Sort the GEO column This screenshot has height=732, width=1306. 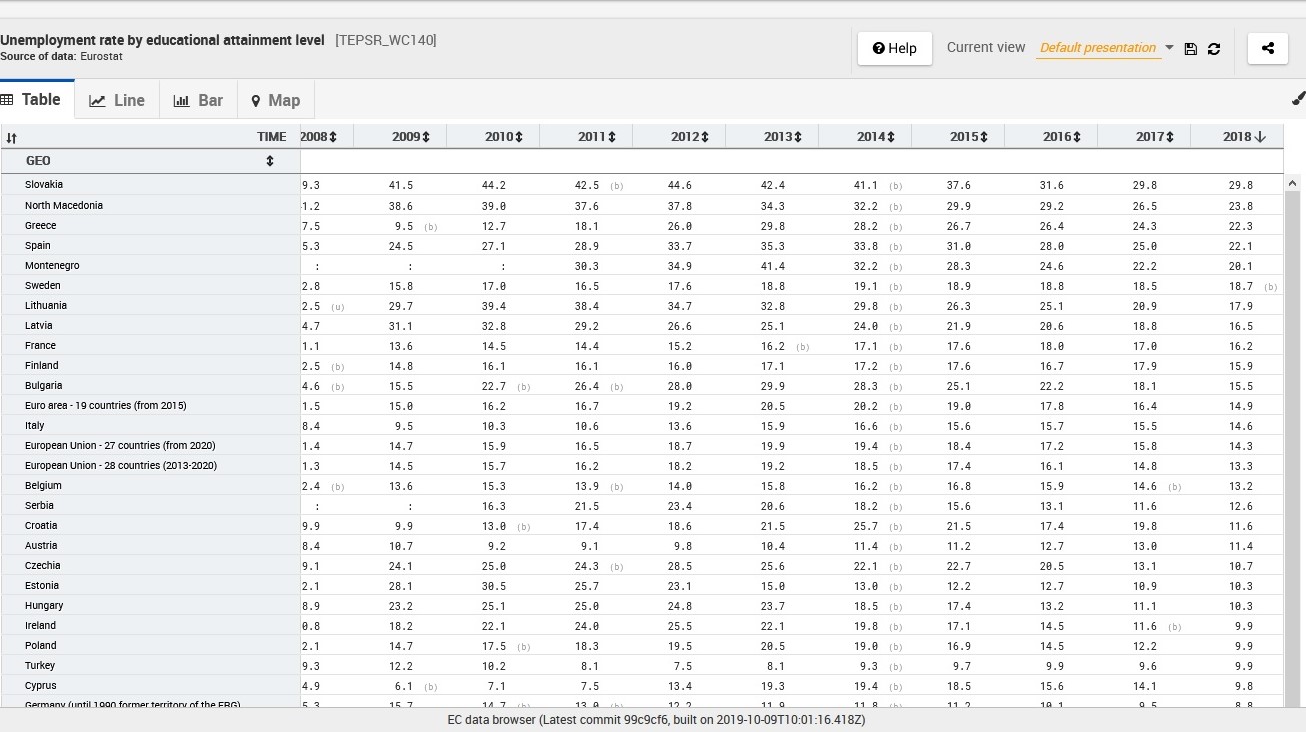(269, 161)
